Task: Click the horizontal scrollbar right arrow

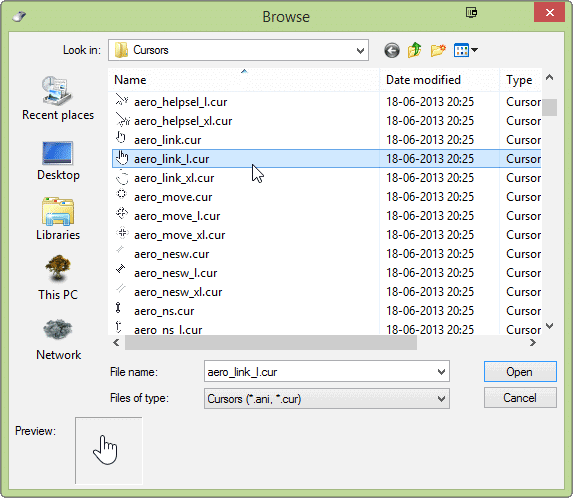Action: (533, 343)
